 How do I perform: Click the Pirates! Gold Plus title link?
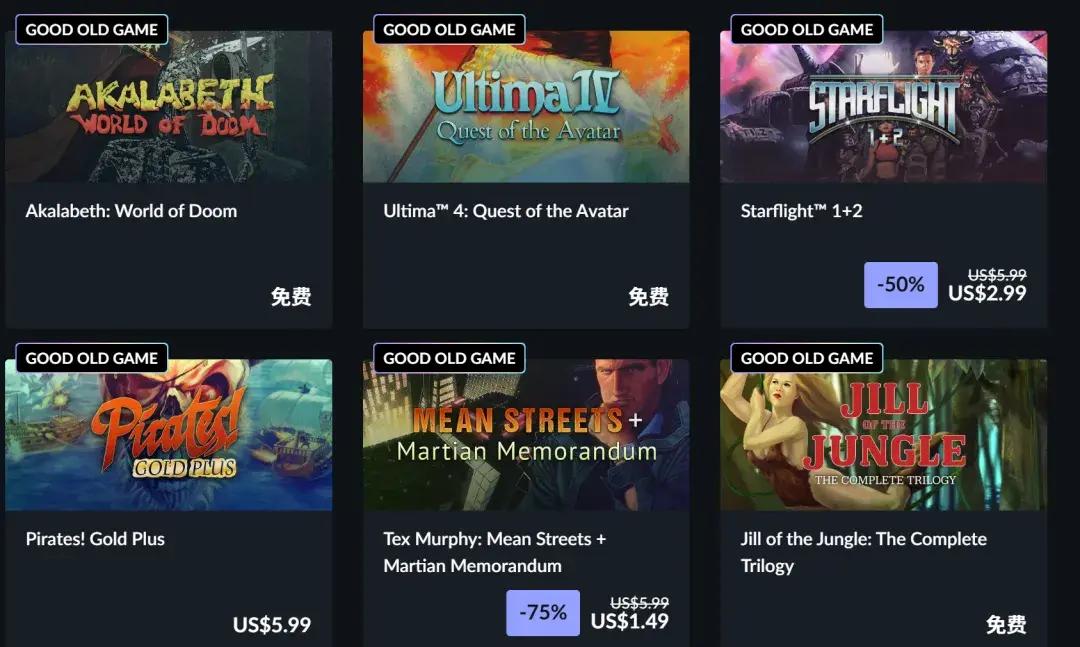[95, 539]
